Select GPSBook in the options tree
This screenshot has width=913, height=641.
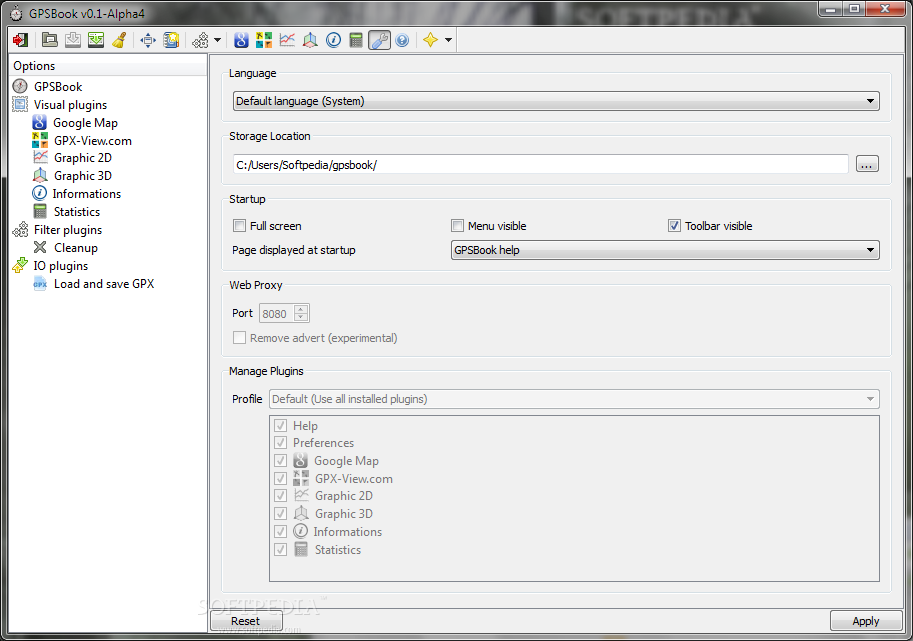[x=58, y=87]
